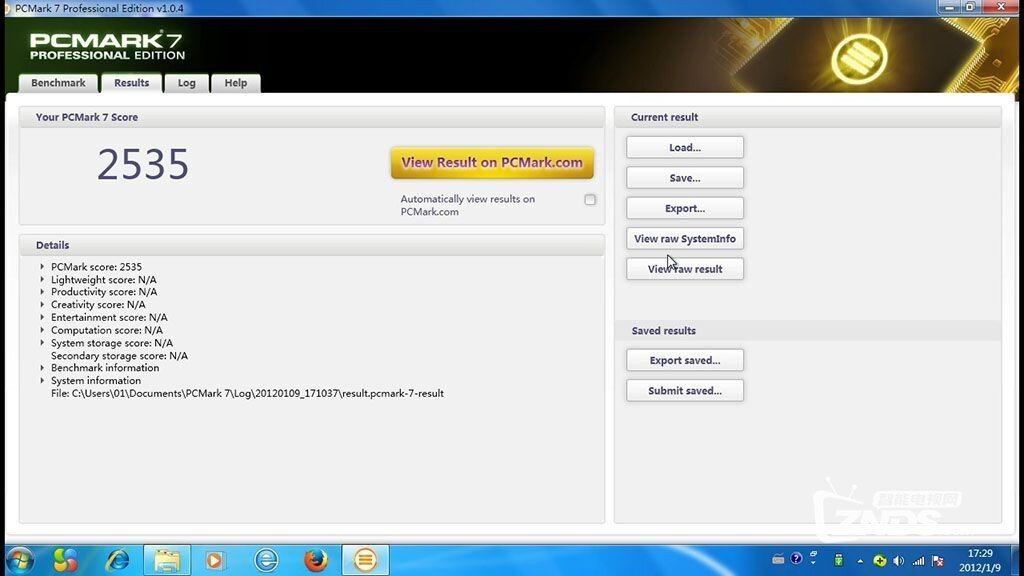The image size is (1024, 576).
Task: Click the Current result heading
Action: point(664,118)
